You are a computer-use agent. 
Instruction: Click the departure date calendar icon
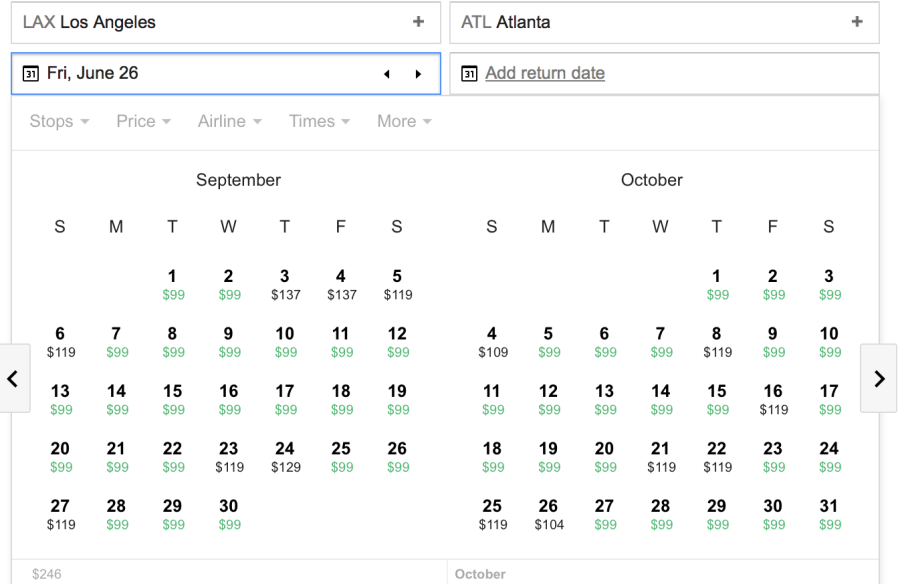coord(31,73)
